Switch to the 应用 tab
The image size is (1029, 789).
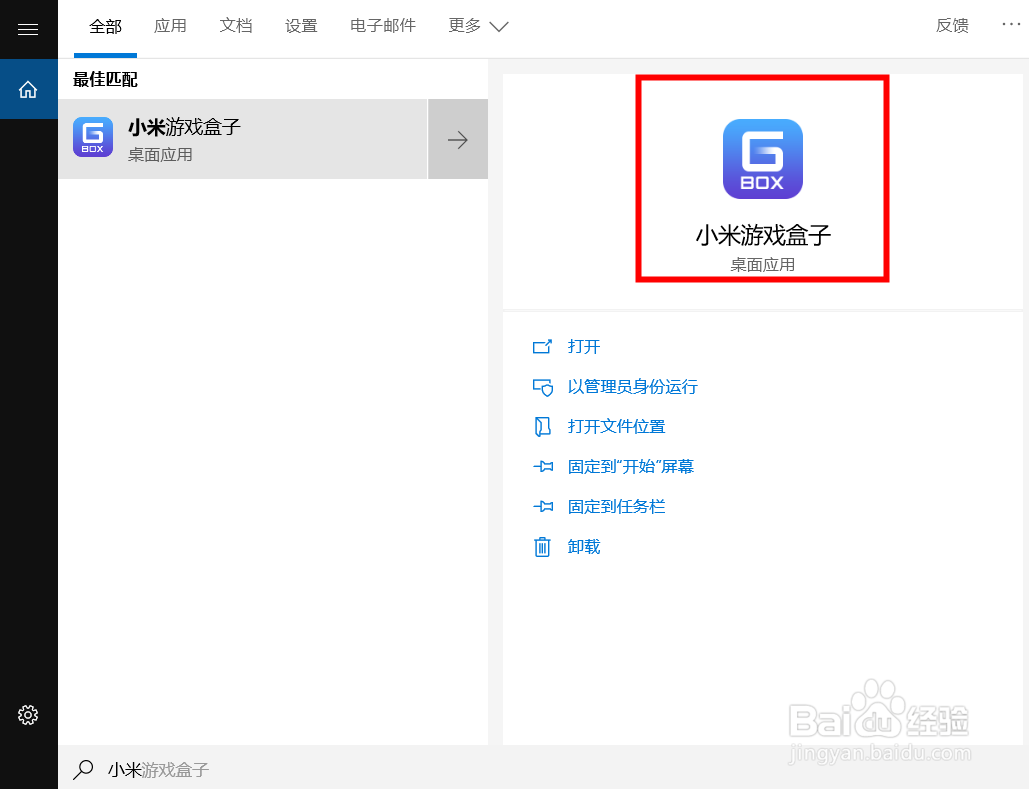pos(171,26)
